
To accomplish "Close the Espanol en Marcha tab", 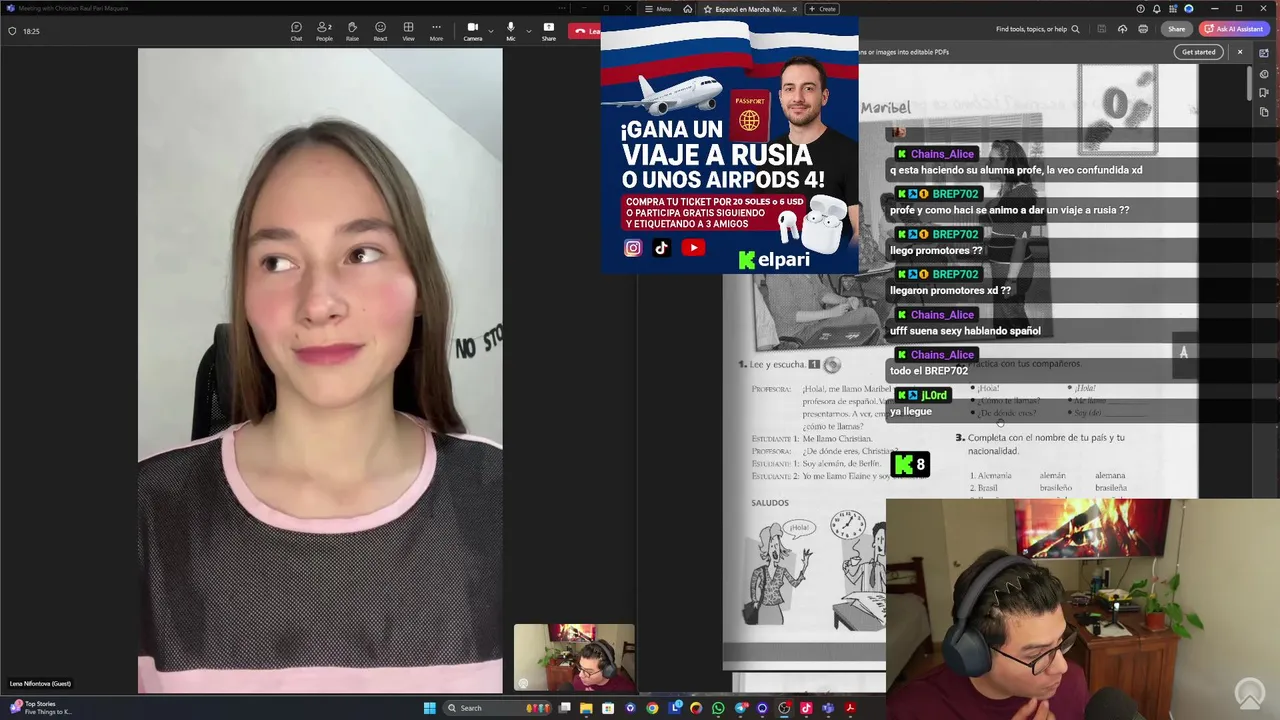I will [x=795, y=9].
